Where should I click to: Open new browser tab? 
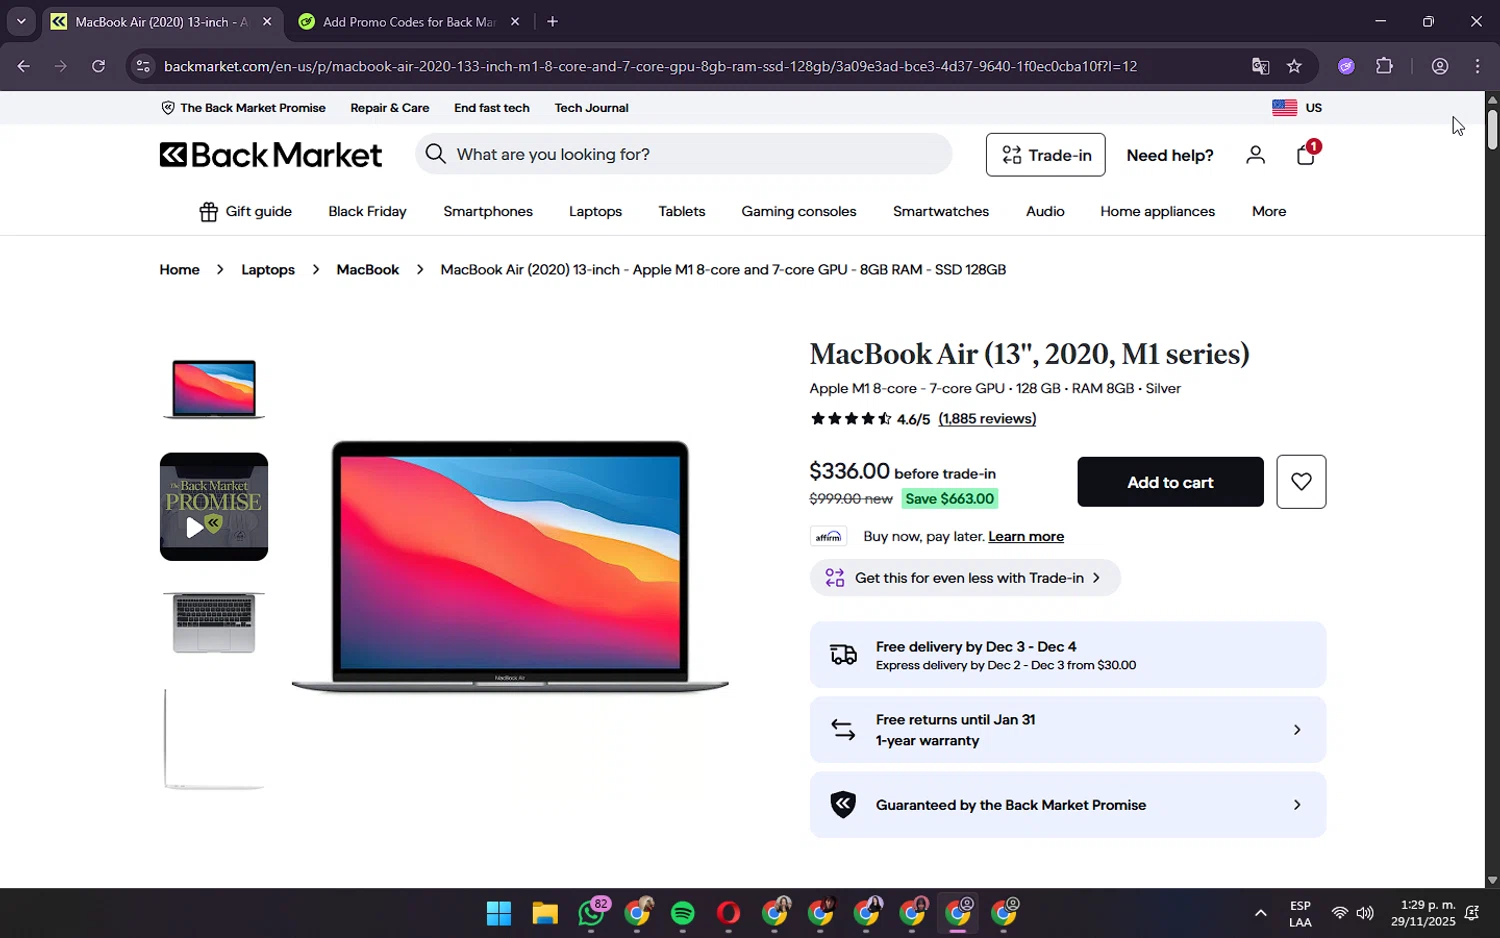point(552,21)
